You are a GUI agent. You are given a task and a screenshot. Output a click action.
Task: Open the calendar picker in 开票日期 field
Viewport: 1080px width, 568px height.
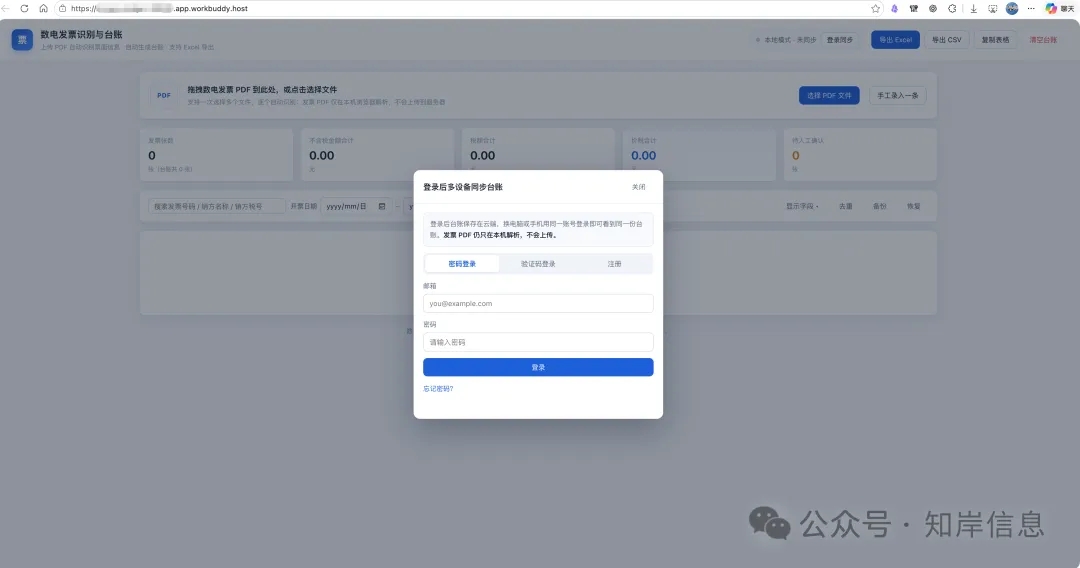coord(382,206)
